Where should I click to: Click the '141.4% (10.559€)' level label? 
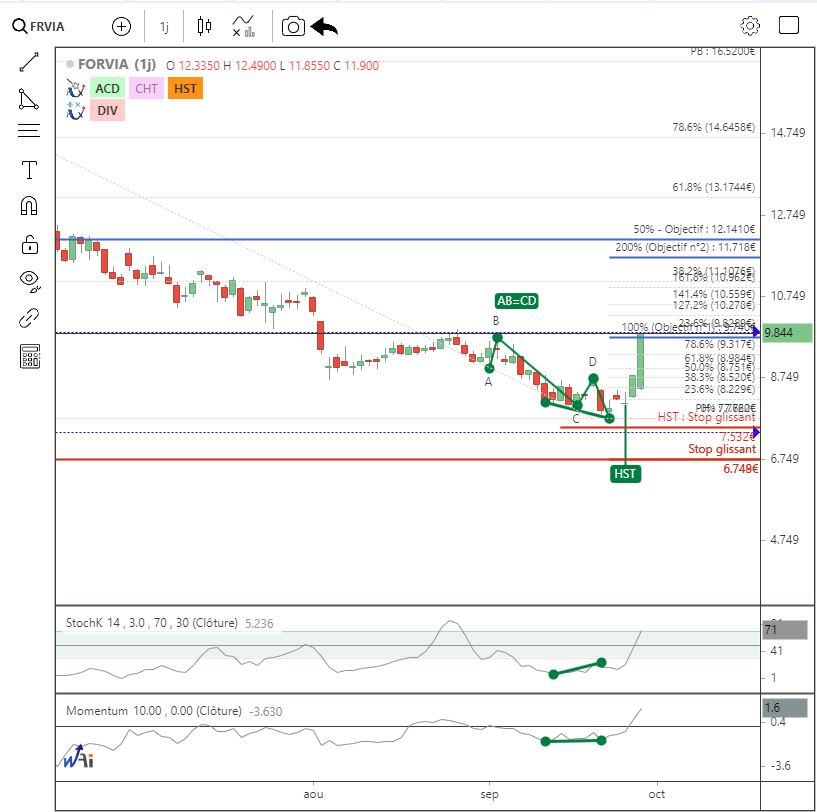coord(713,294)
